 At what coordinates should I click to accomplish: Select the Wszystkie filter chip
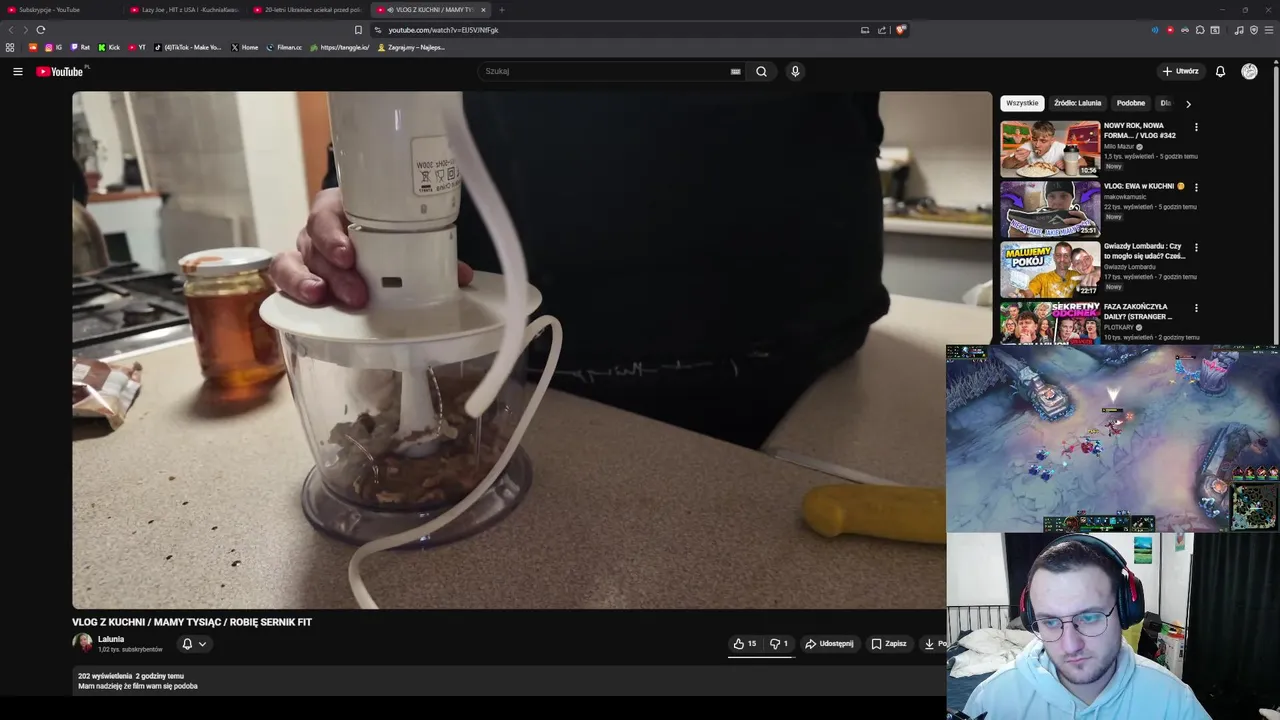[1022, 103]
